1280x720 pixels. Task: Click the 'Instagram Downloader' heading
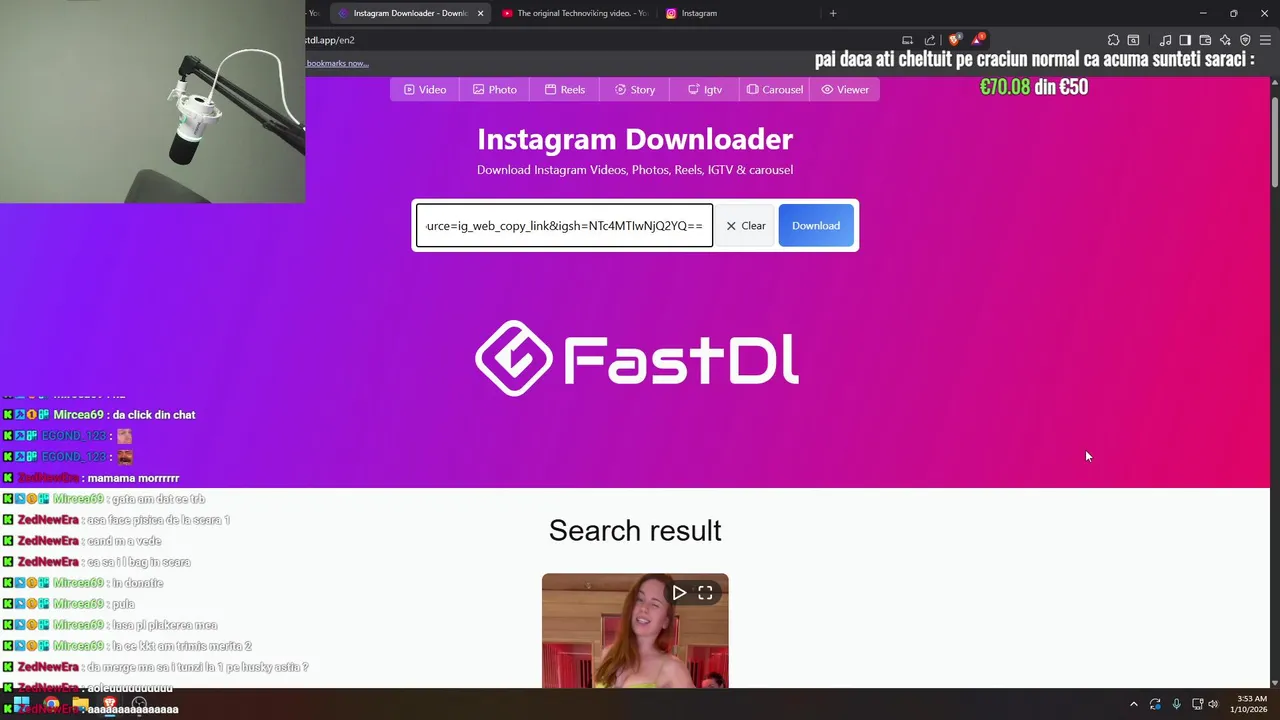tap(635, 139)
